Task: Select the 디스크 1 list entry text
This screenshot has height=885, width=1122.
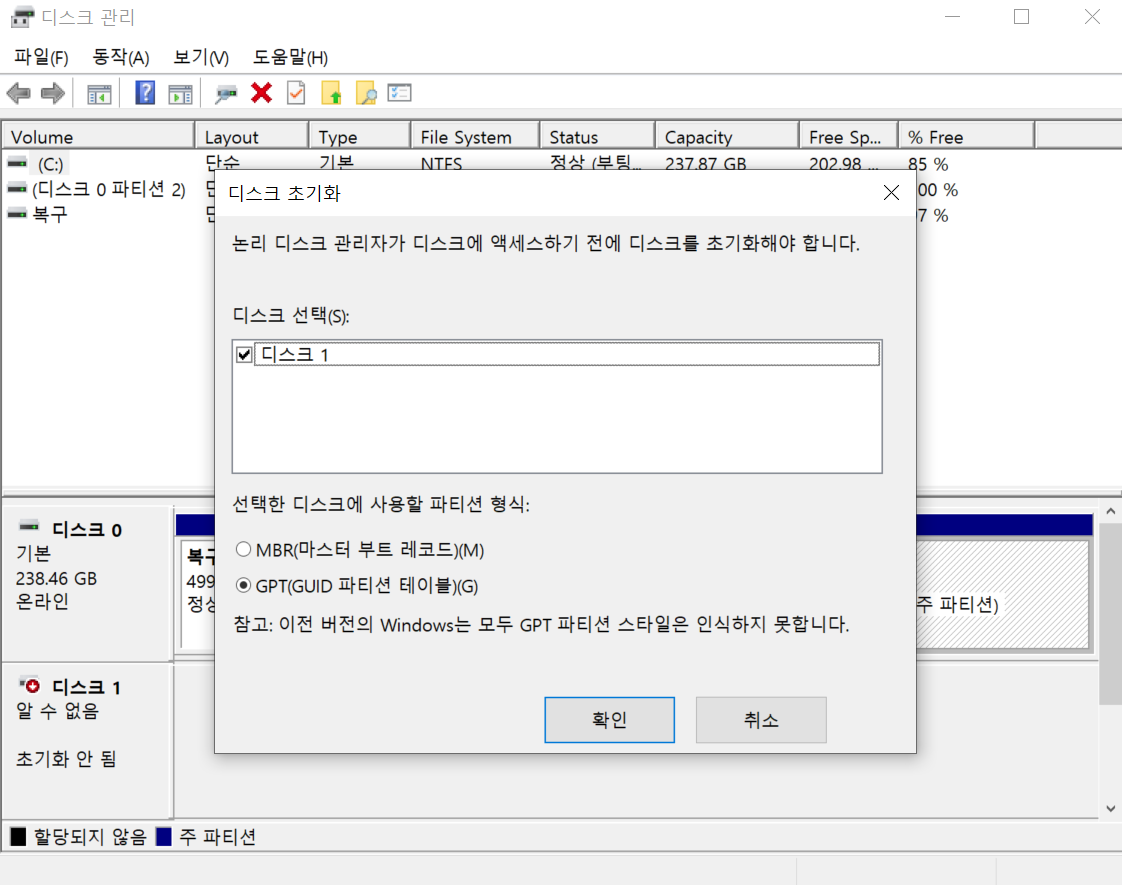Action: click(295, 354)
